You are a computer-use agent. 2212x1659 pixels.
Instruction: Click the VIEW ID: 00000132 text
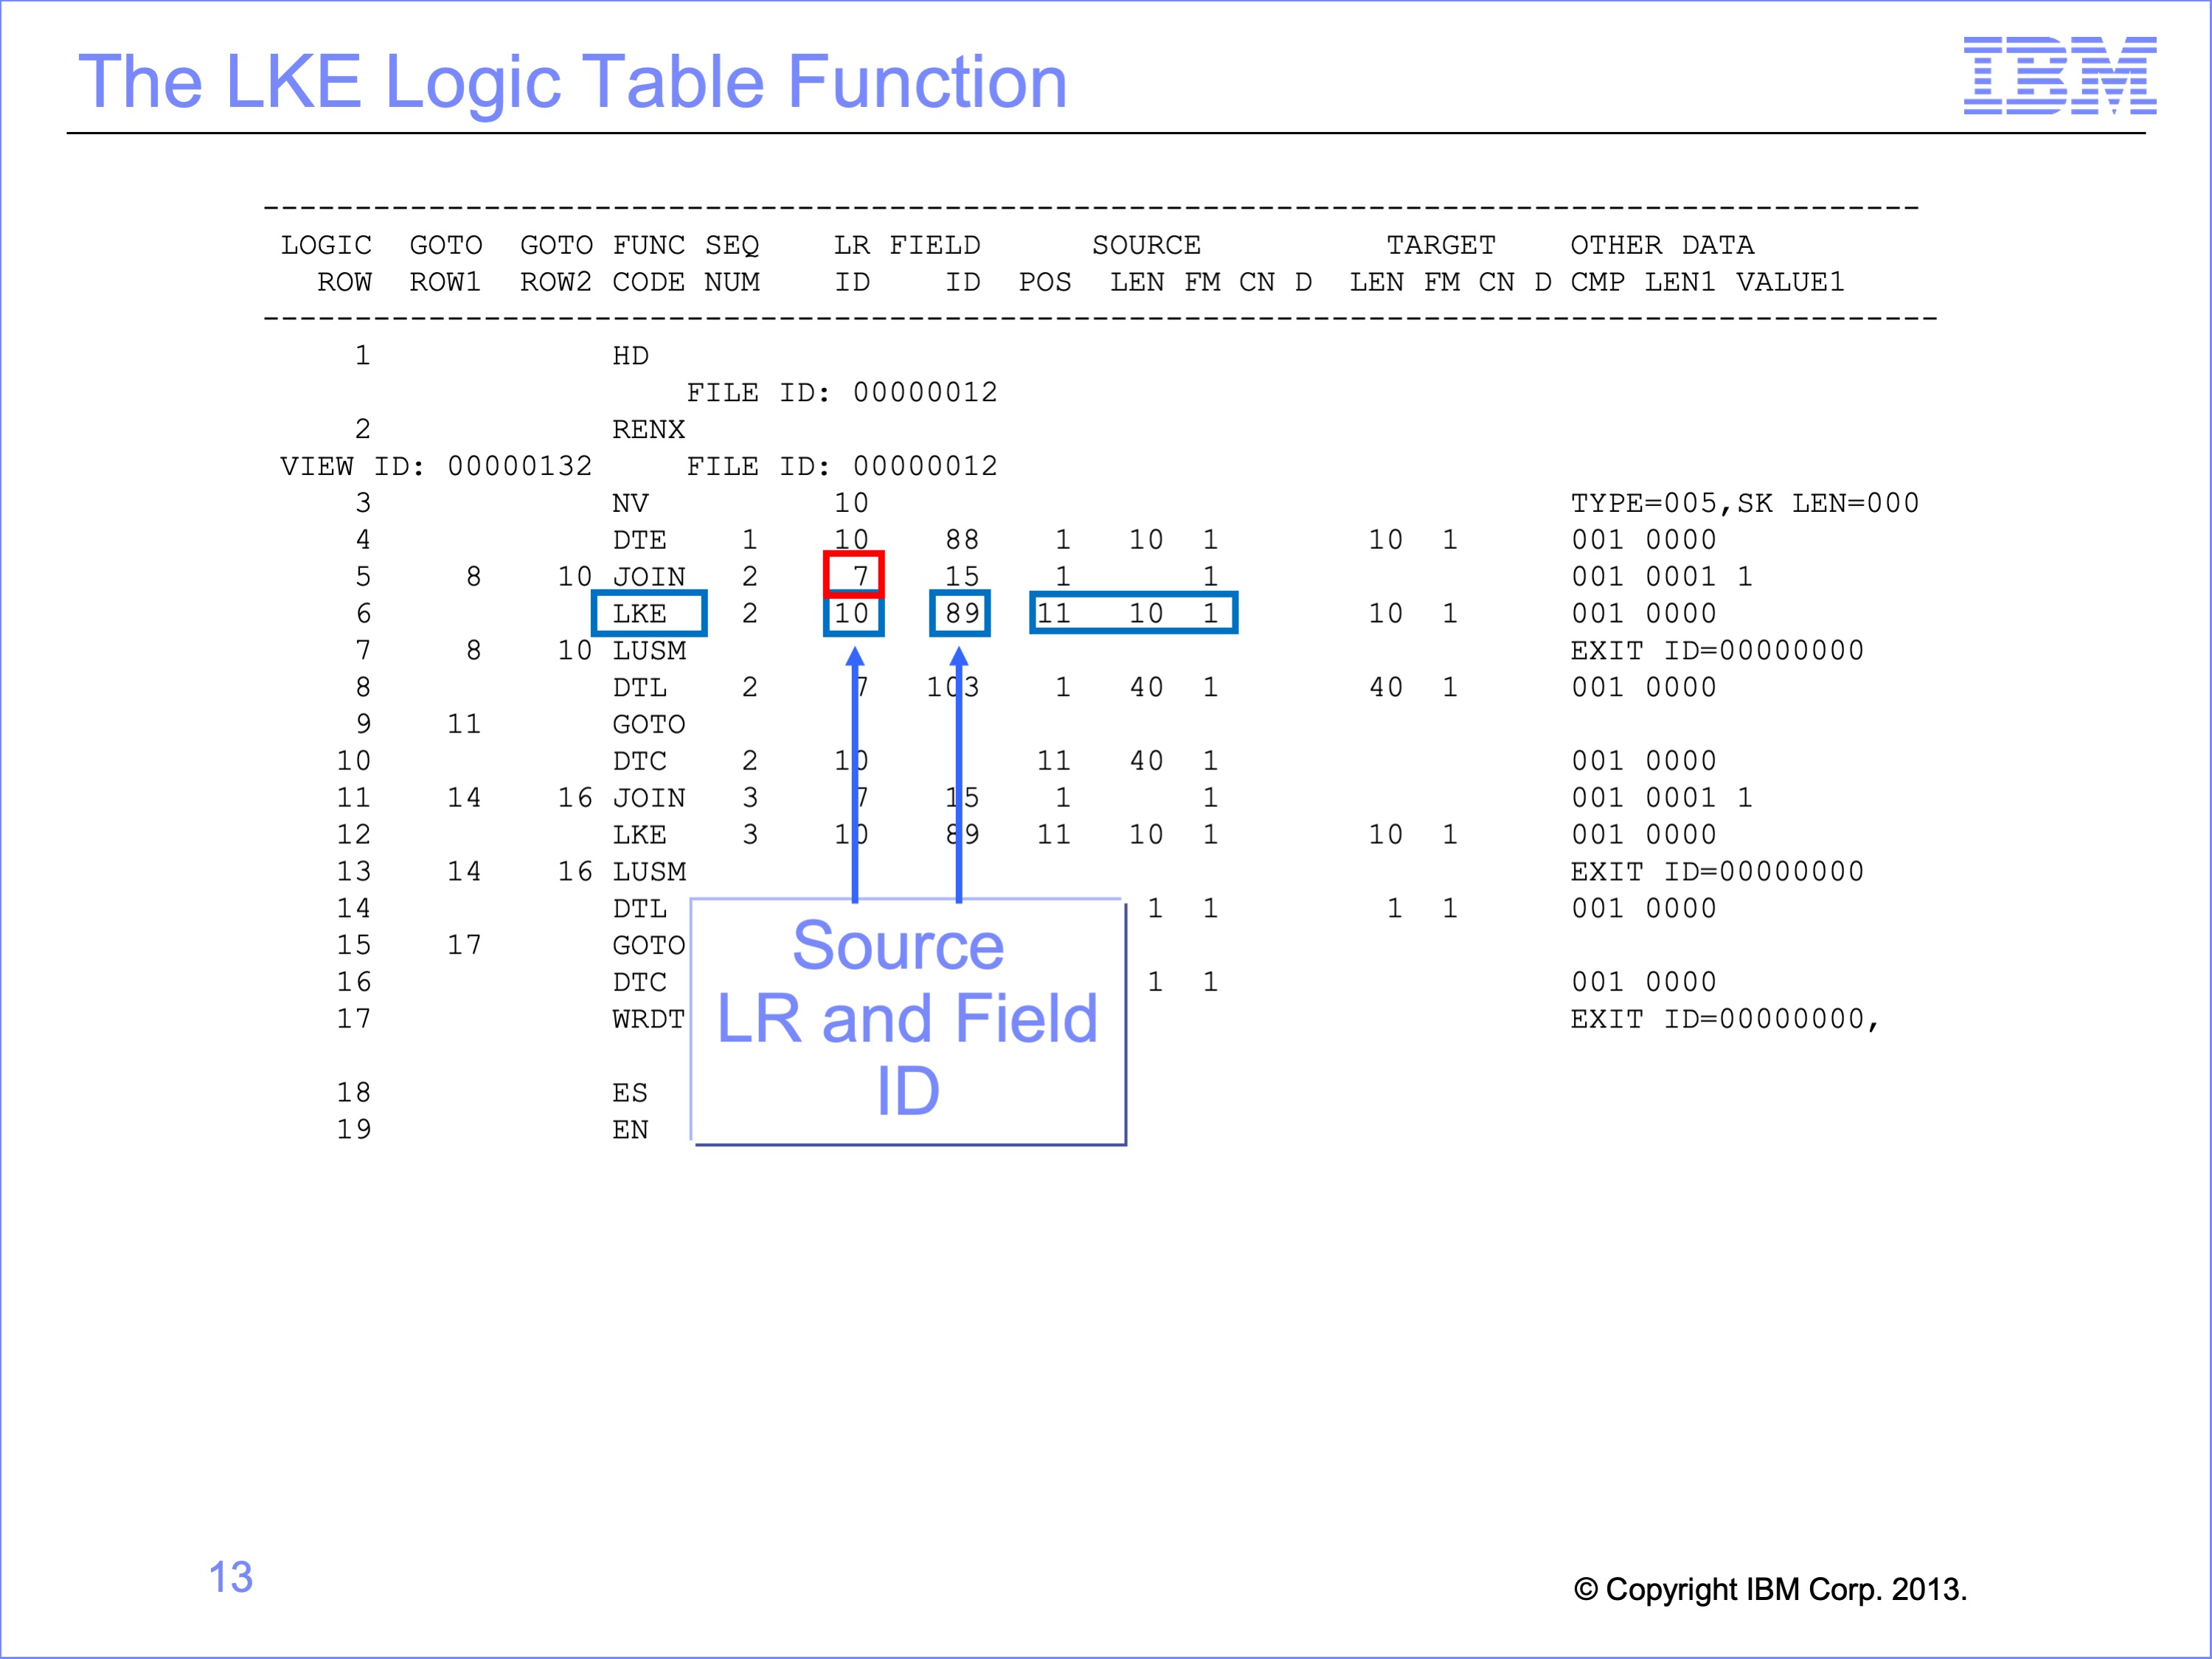[435, 466]
